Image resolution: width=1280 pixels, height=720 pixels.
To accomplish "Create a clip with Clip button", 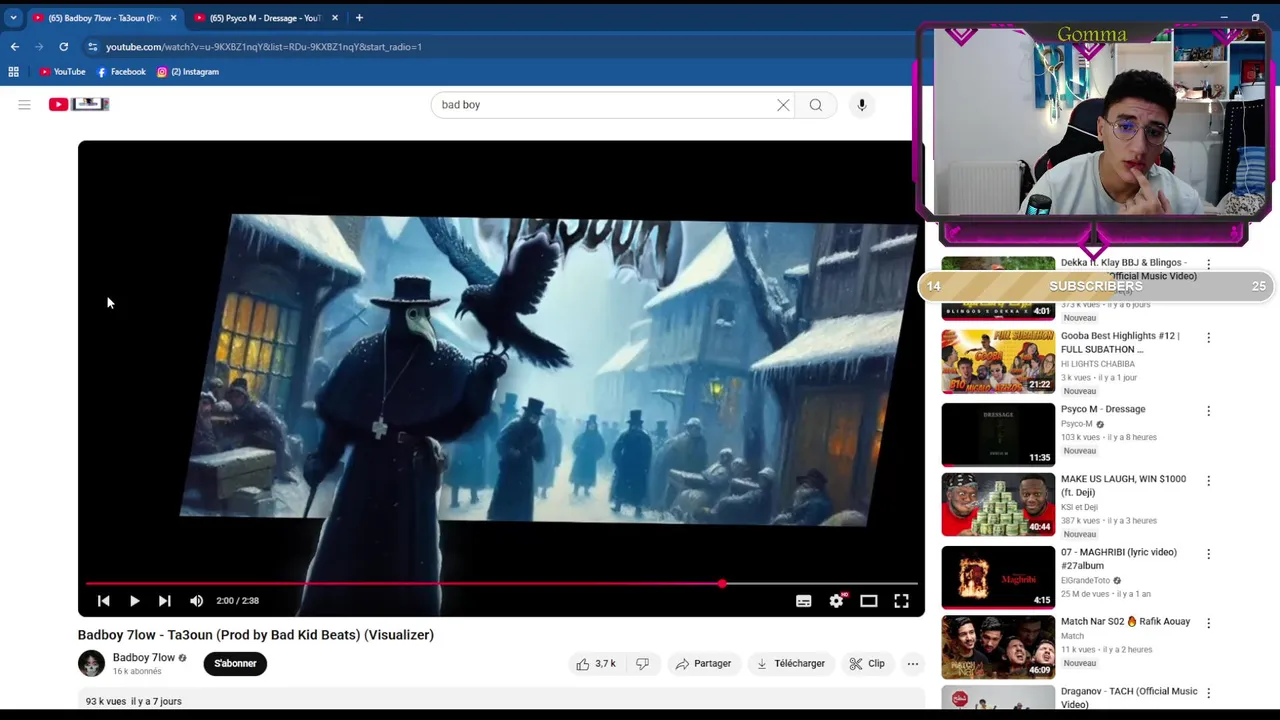I will click(867, 664).
